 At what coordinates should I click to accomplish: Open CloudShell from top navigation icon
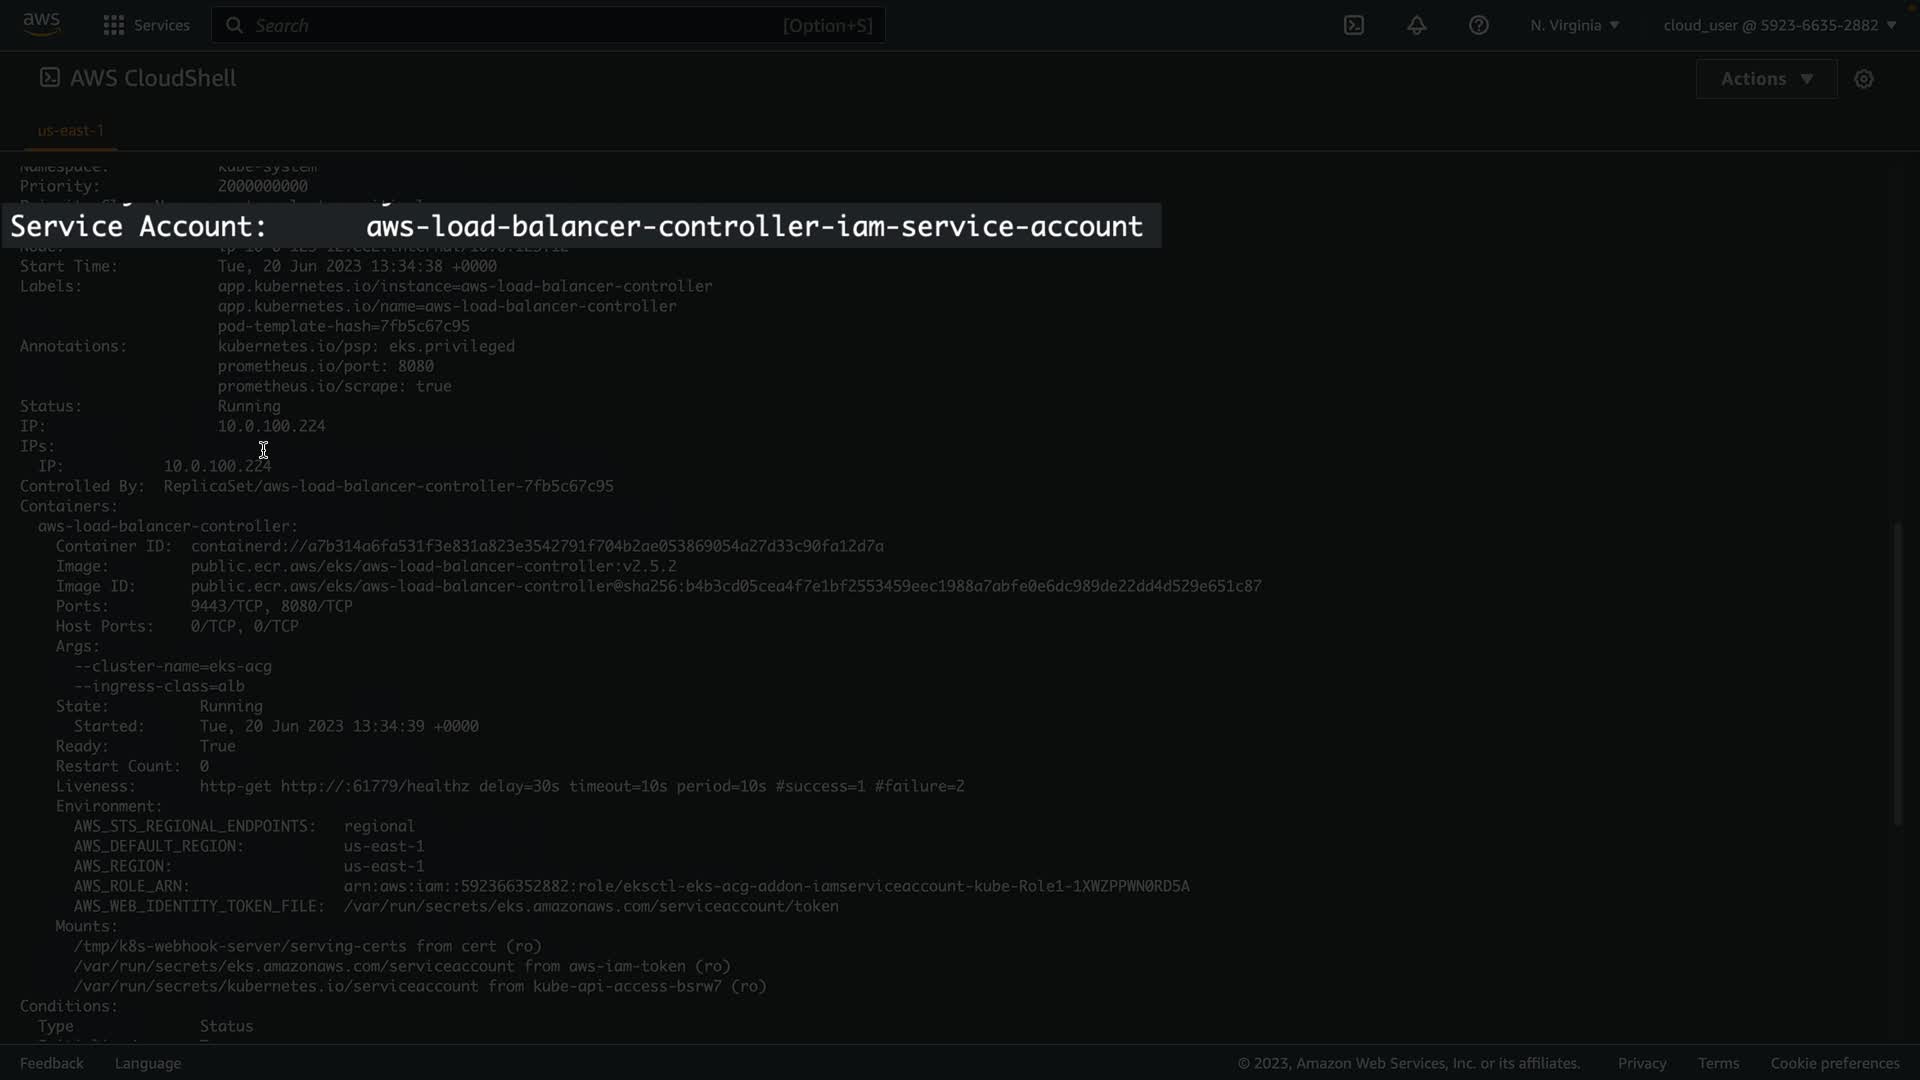coord(1353,25)
